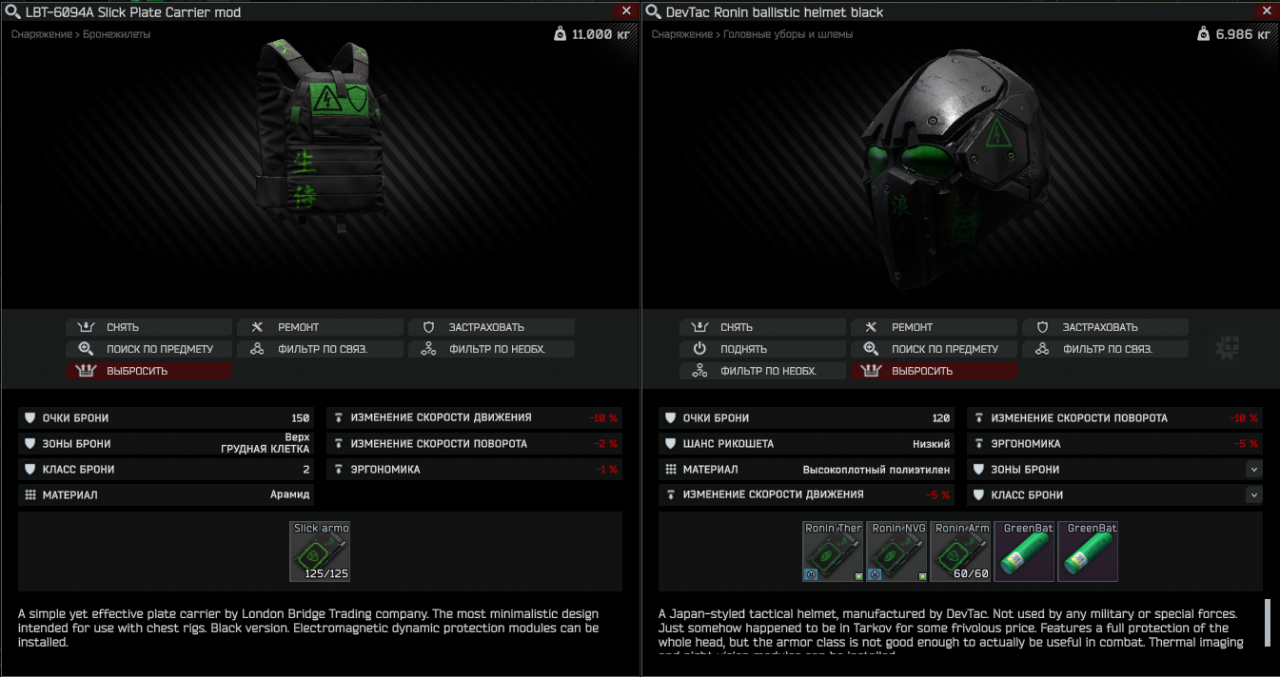Image resolution: width=1280 pixels, height=677 pixels.
Task: Close the LBT-6094A Slick Plate Carrier window
Action: (x=626, y=11)
